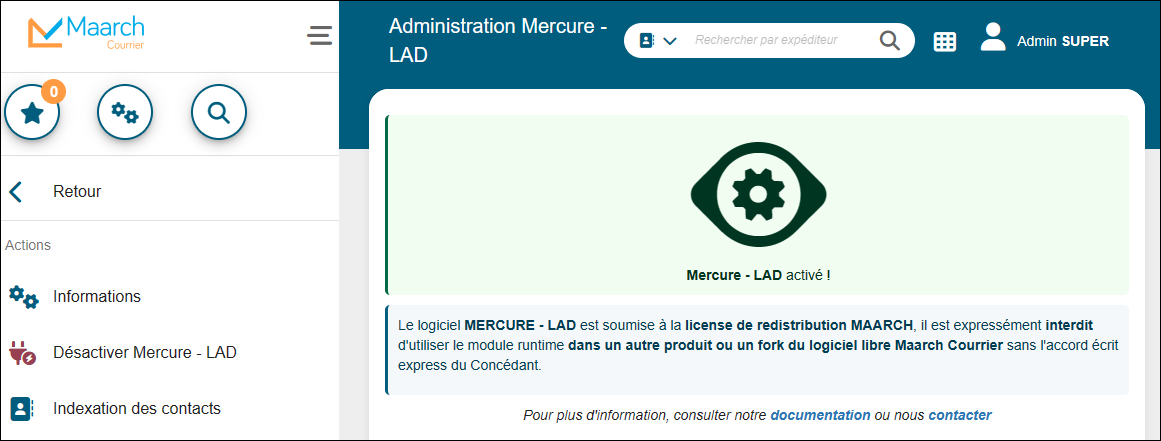Open the search magnifier shortcut
1161x441 pixels.
(x=218, y=113)
